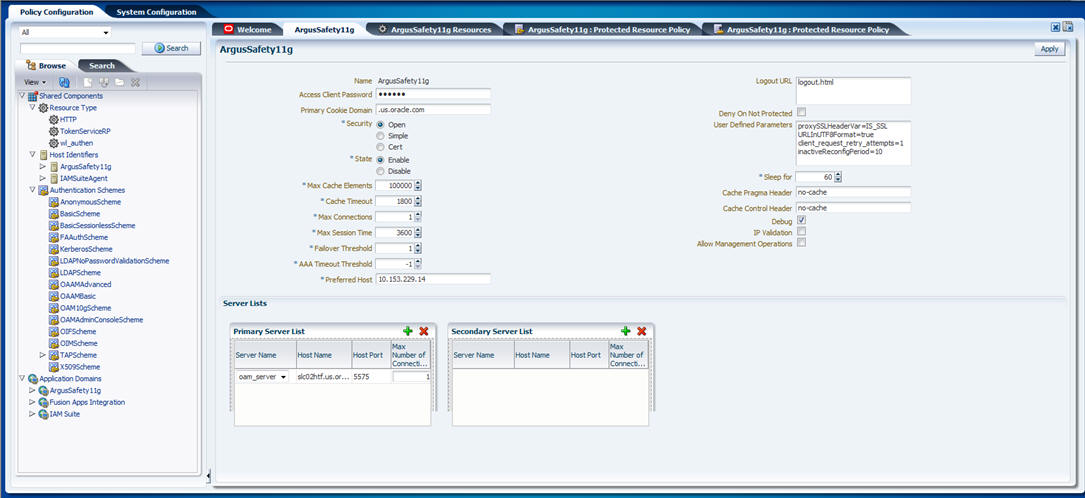
Task: Click the Shared Components grid icon
Action: [x=33, y=96]
